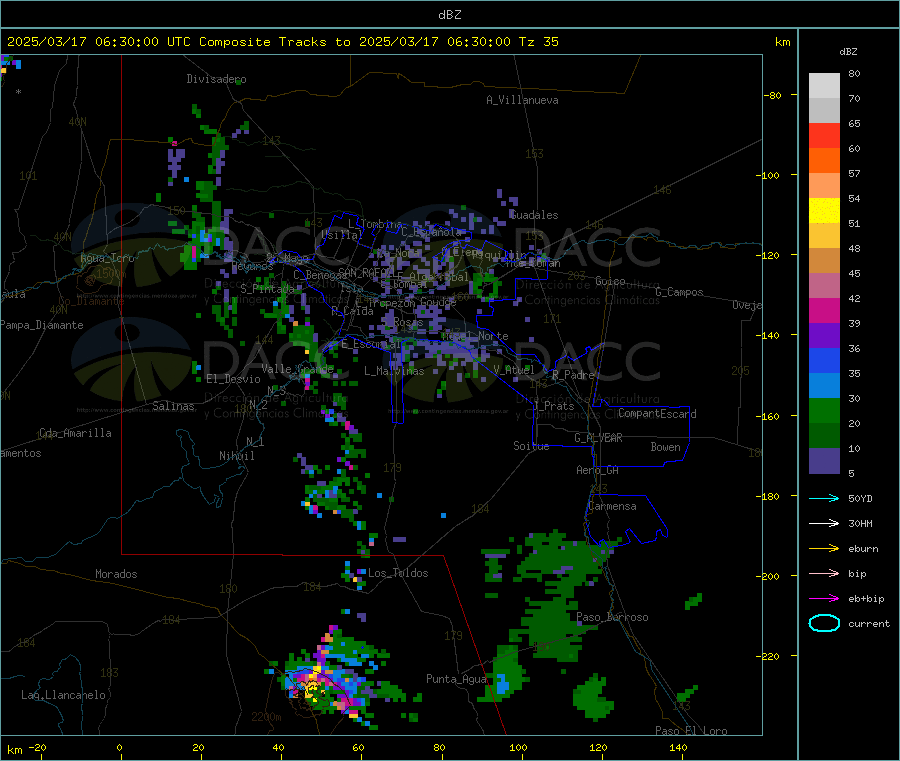This screenshot has height=761, width=900.
Task: Click the '100' tick on horizontal axis
Action: tap(518, 747)
